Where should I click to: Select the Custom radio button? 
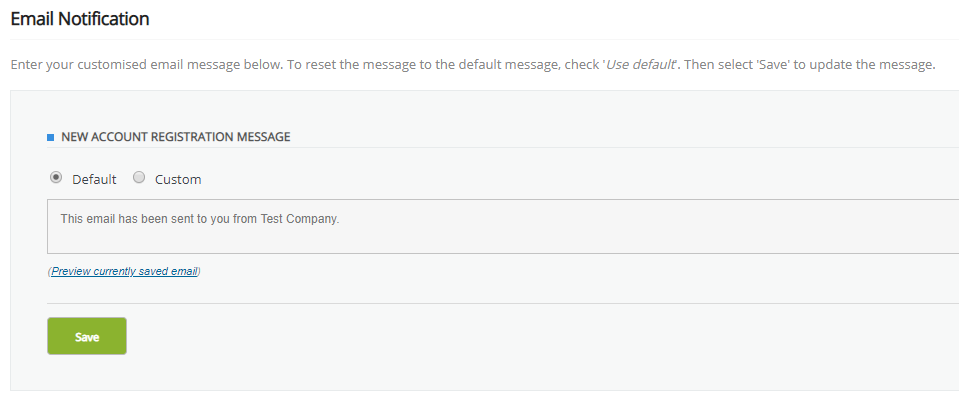[139, 178]
